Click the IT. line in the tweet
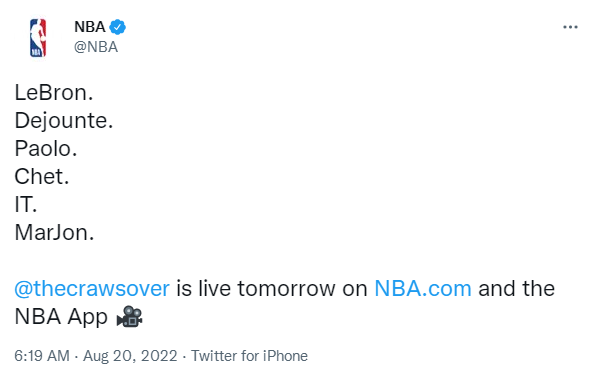 click(25, 205)
